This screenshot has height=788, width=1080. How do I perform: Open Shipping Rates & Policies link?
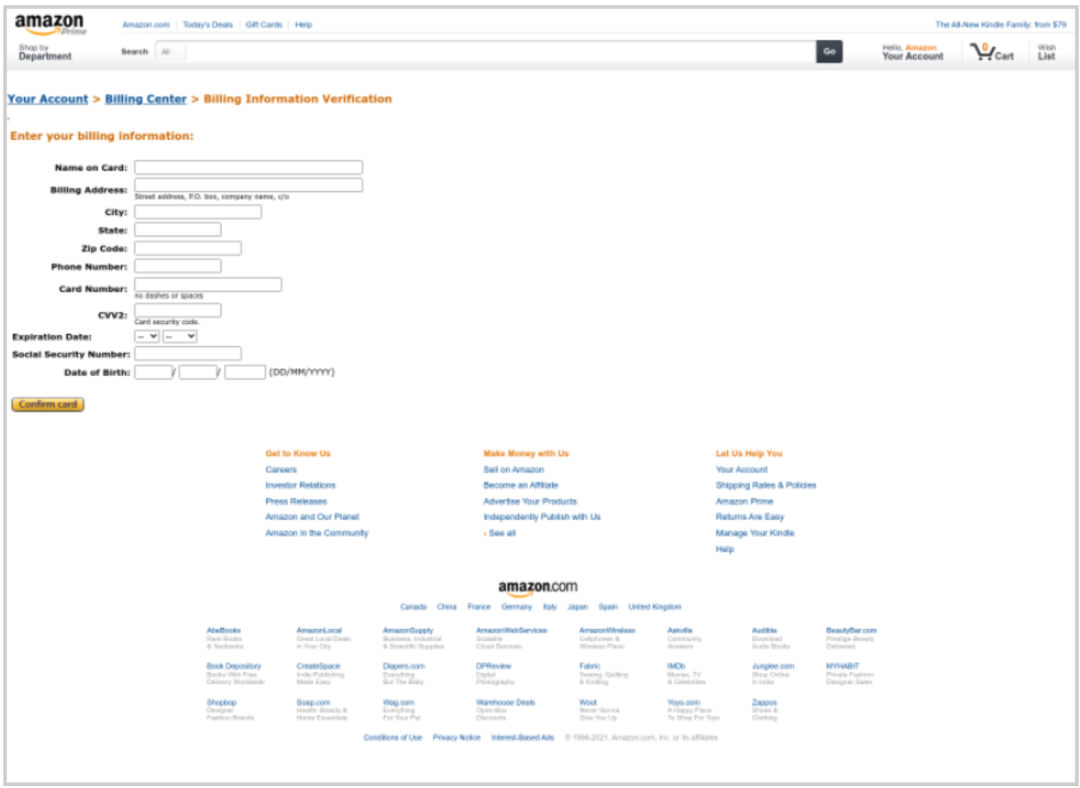coord(765,486)
